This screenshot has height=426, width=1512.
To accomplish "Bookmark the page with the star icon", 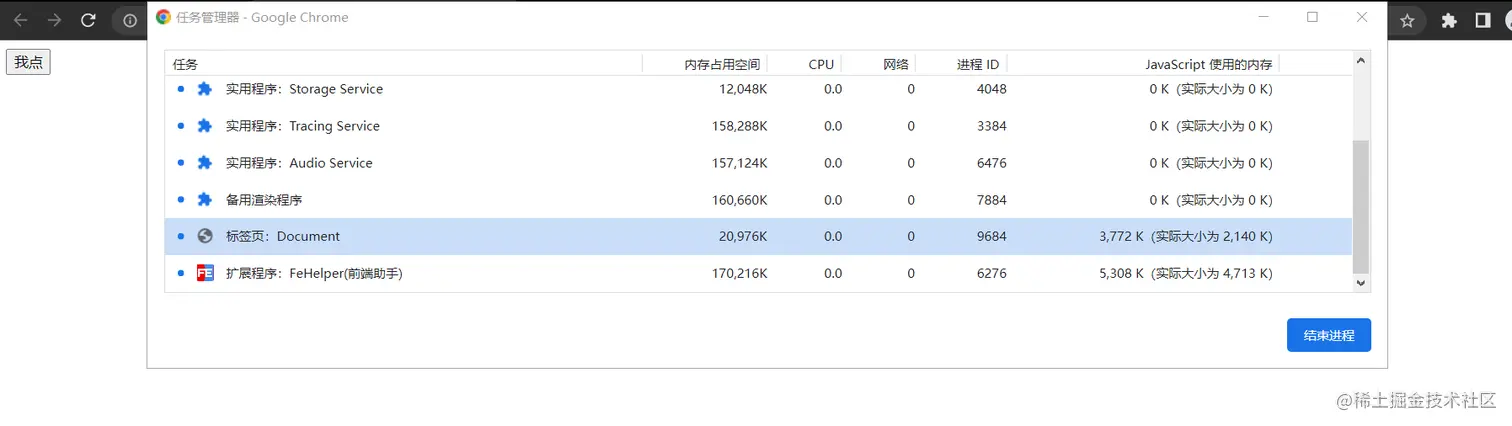I will tap(1407, 20).
